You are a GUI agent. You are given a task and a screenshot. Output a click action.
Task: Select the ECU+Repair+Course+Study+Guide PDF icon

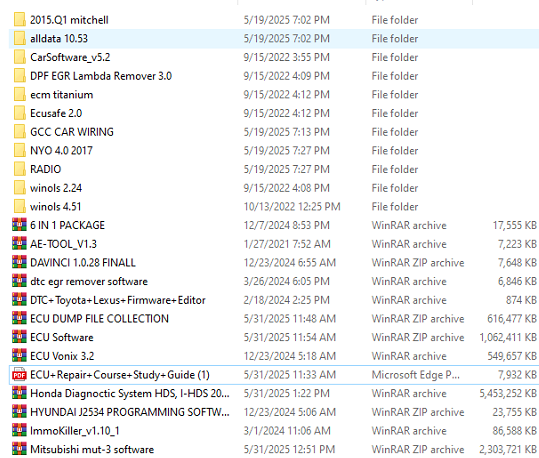pos(19,375)
